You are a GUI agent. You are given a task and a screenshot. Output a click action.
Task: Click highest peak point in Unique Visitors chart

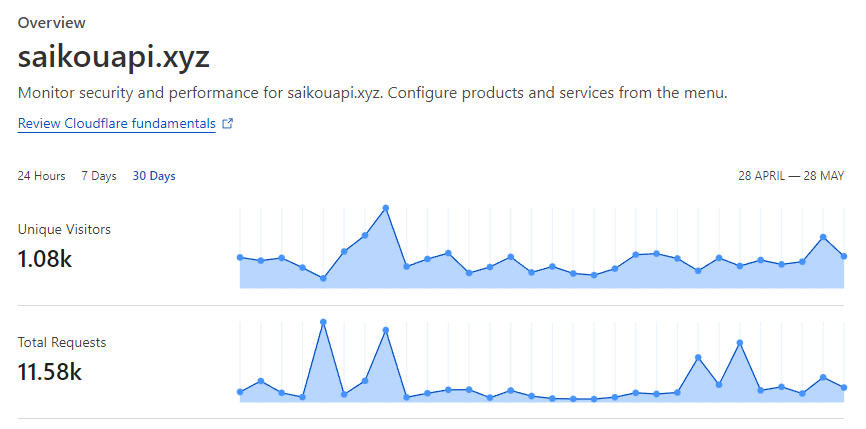point(386,208)
